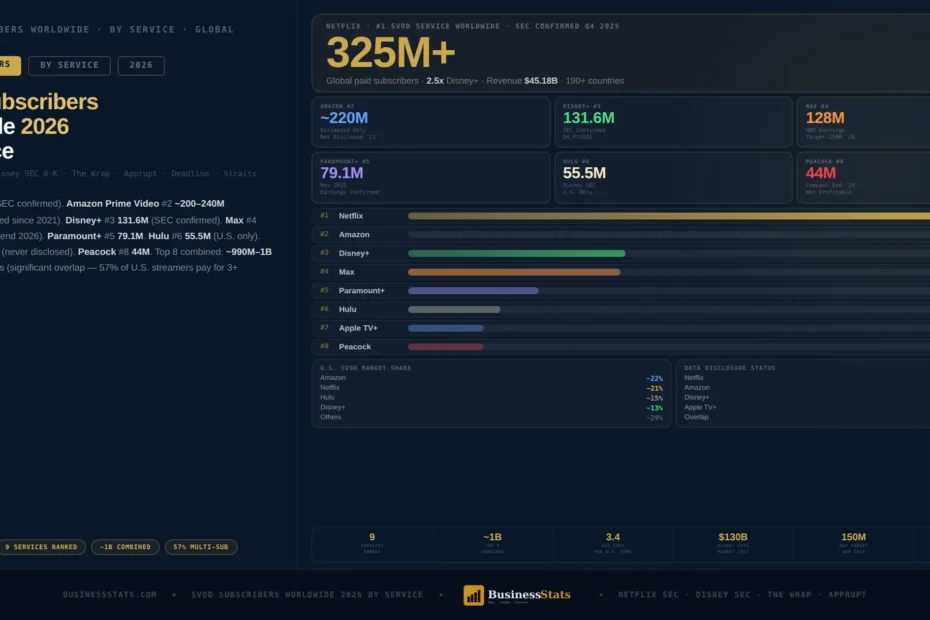Viewport: 930px width, 620px height.
Task: Select the Apple TV+ label in ranking row #7
Action: (x=358, y=328)
